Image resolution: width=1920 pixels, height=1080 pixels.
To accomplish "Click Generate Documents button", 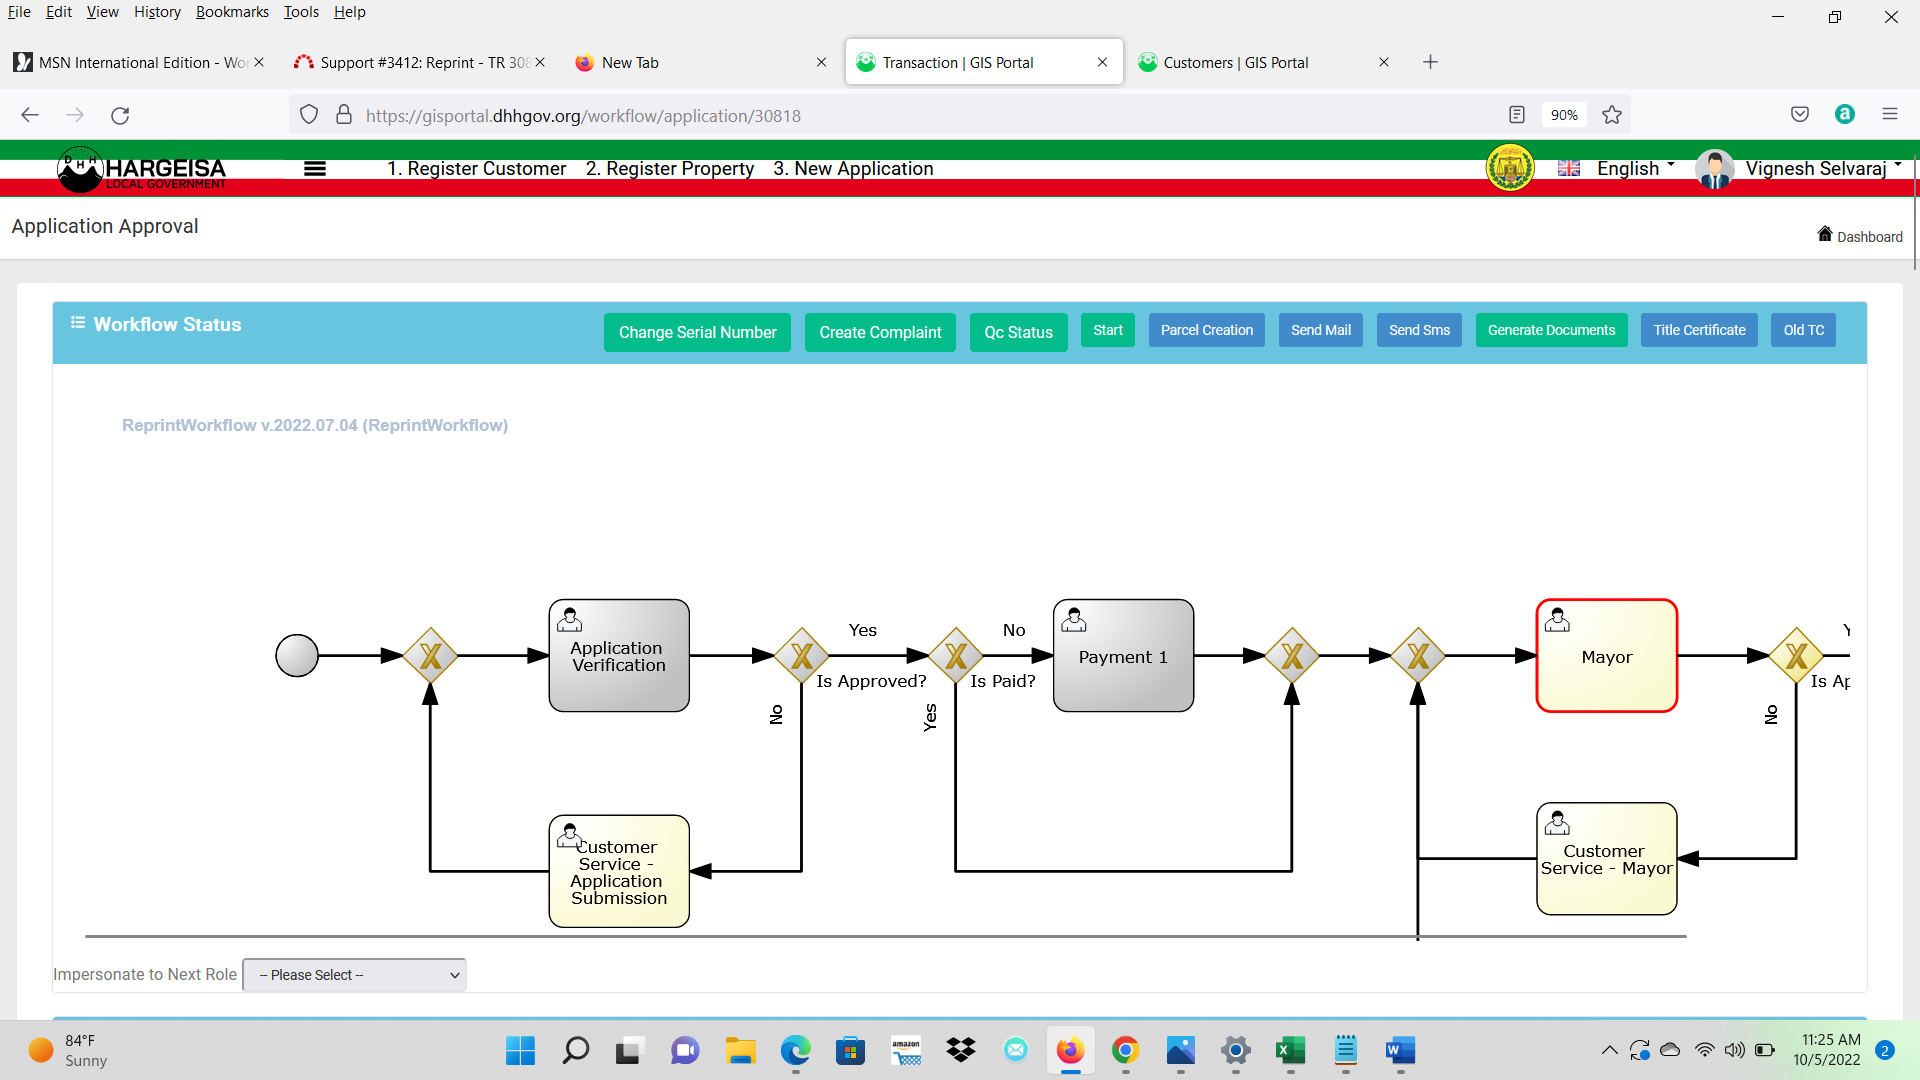I will (1551, 330).
